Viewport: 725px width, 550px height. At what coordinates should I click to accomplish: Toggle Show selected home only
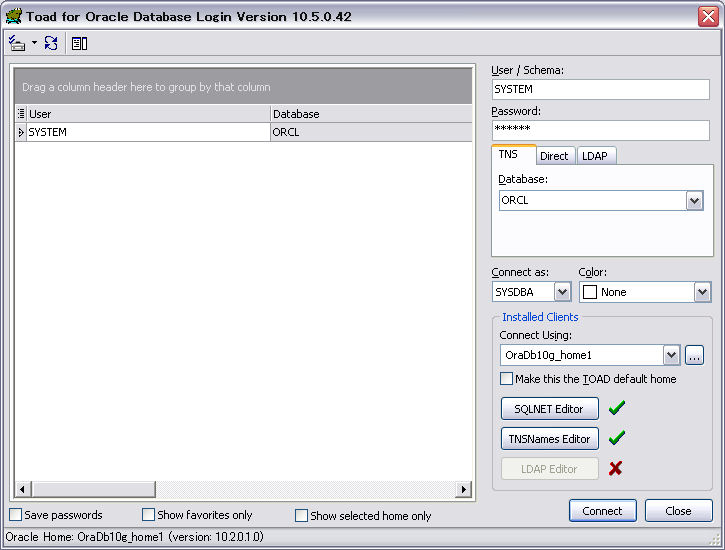(x=301, y=515)
